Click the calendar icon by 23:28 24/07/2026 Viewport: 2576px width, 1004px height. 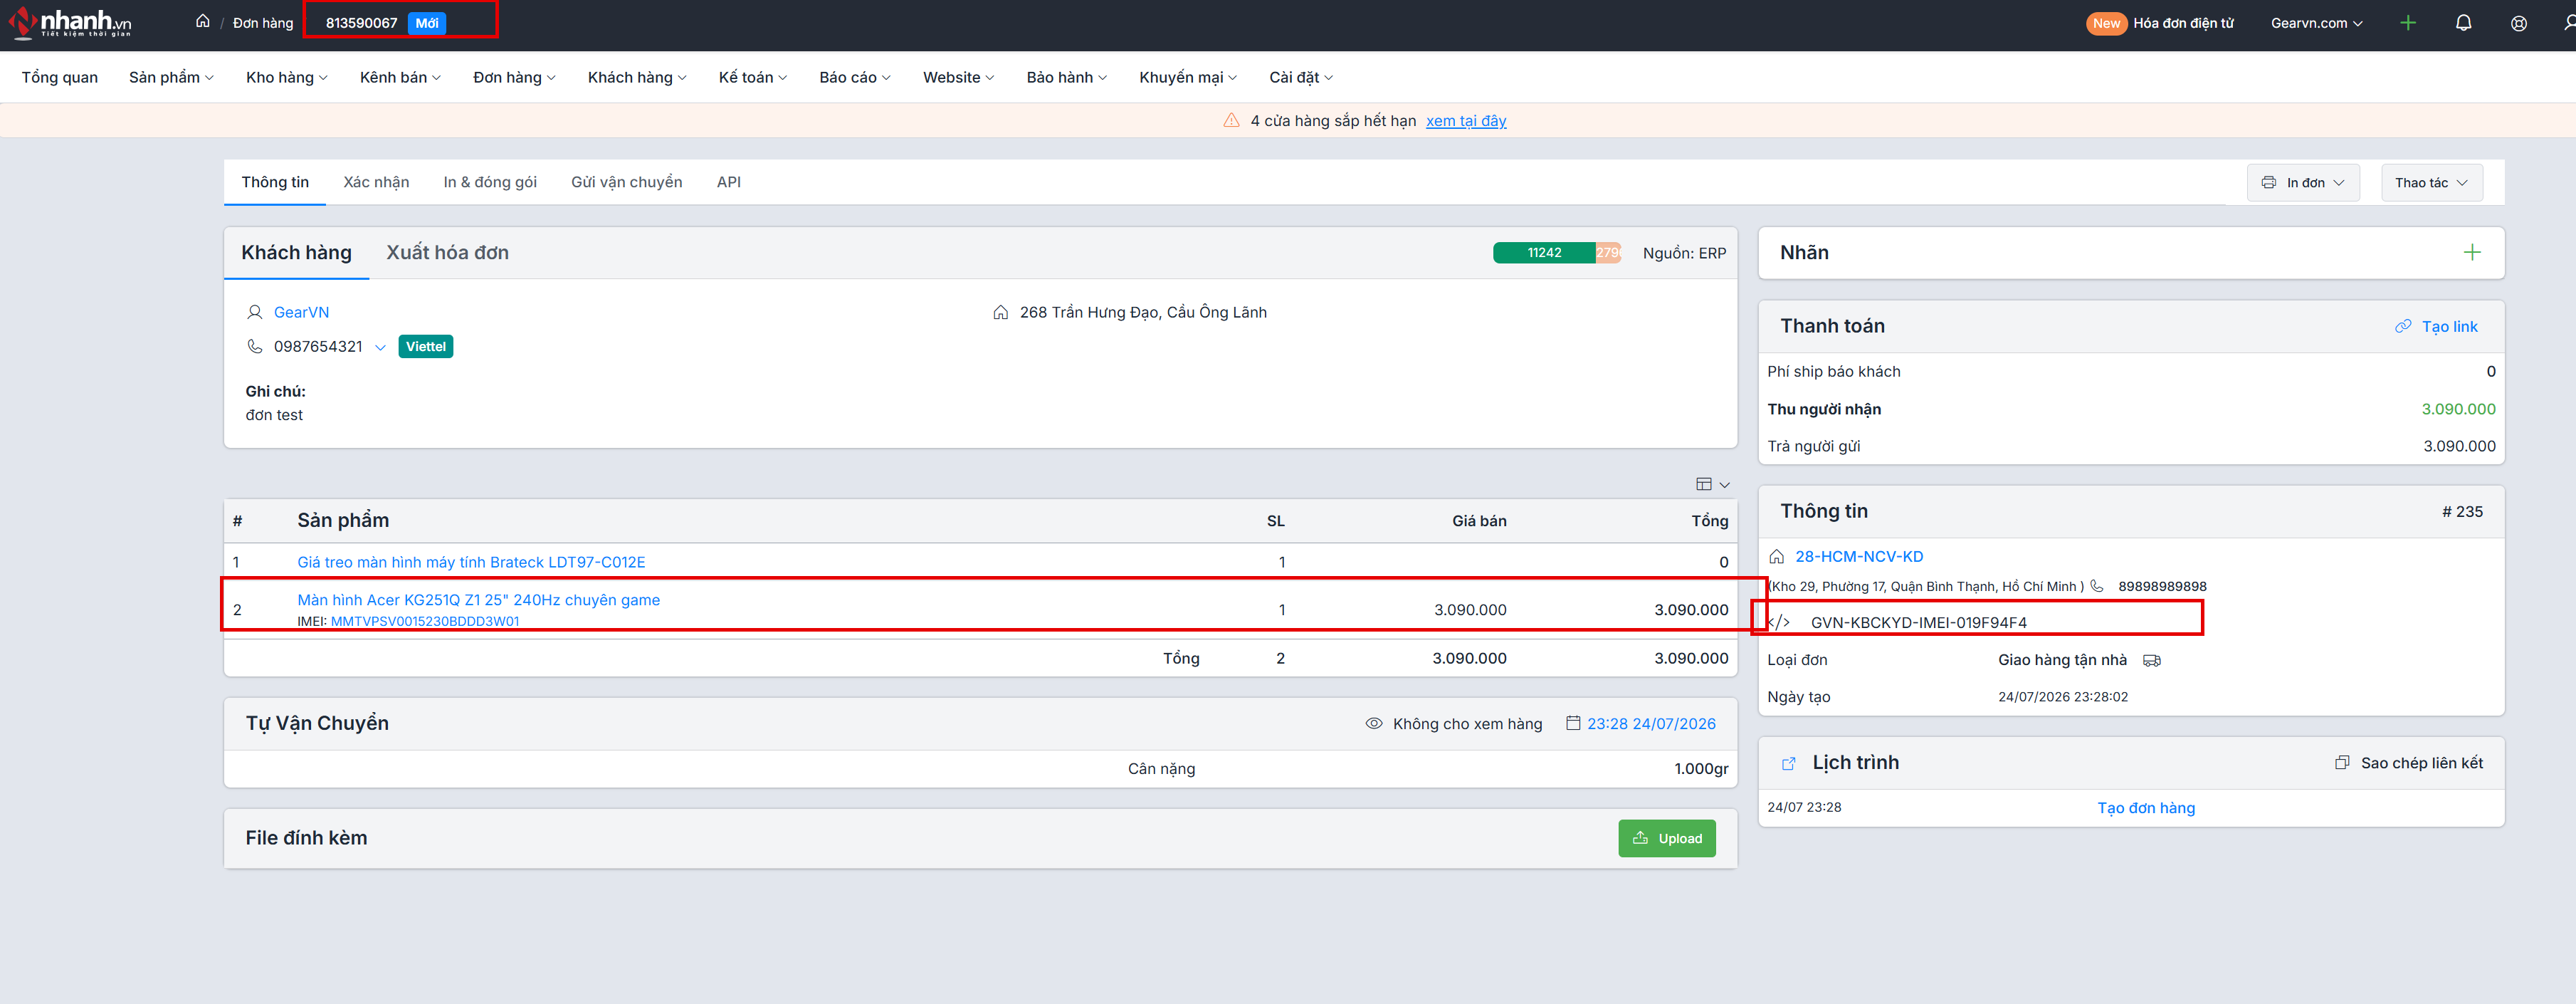pyautogui.click(x=1573, y=723)
